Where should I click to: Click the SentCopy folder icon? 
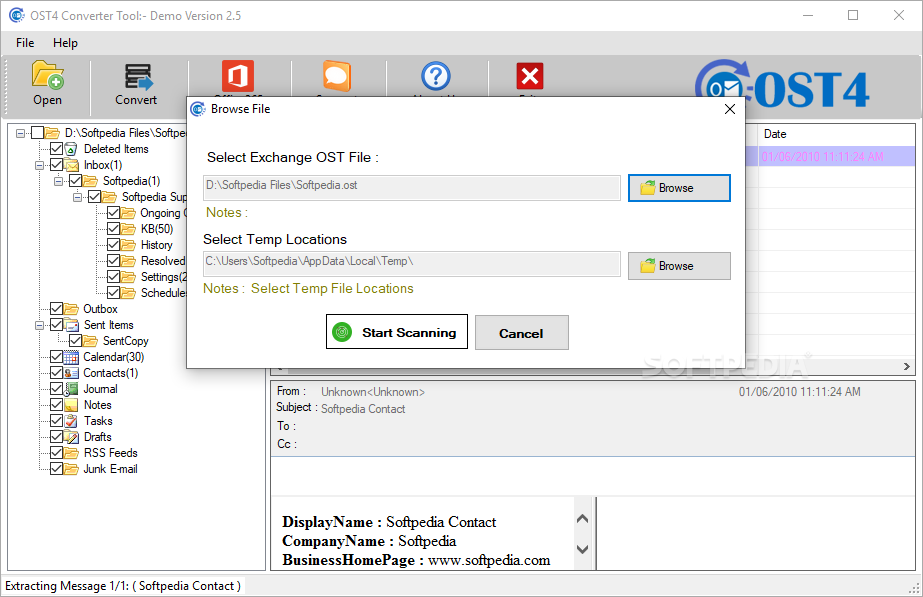tap(90, 341)
